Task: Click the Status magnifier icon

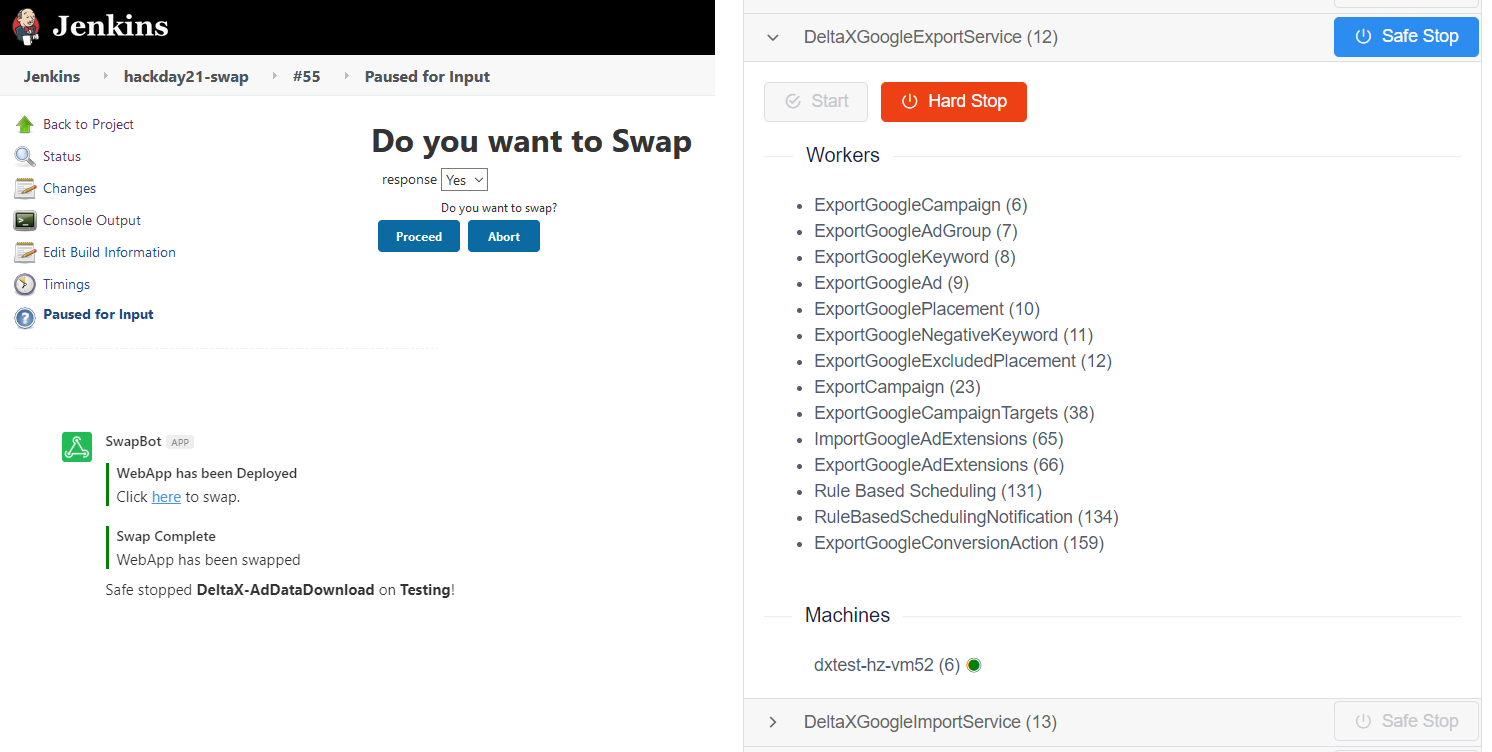Action: pos(25,156)
